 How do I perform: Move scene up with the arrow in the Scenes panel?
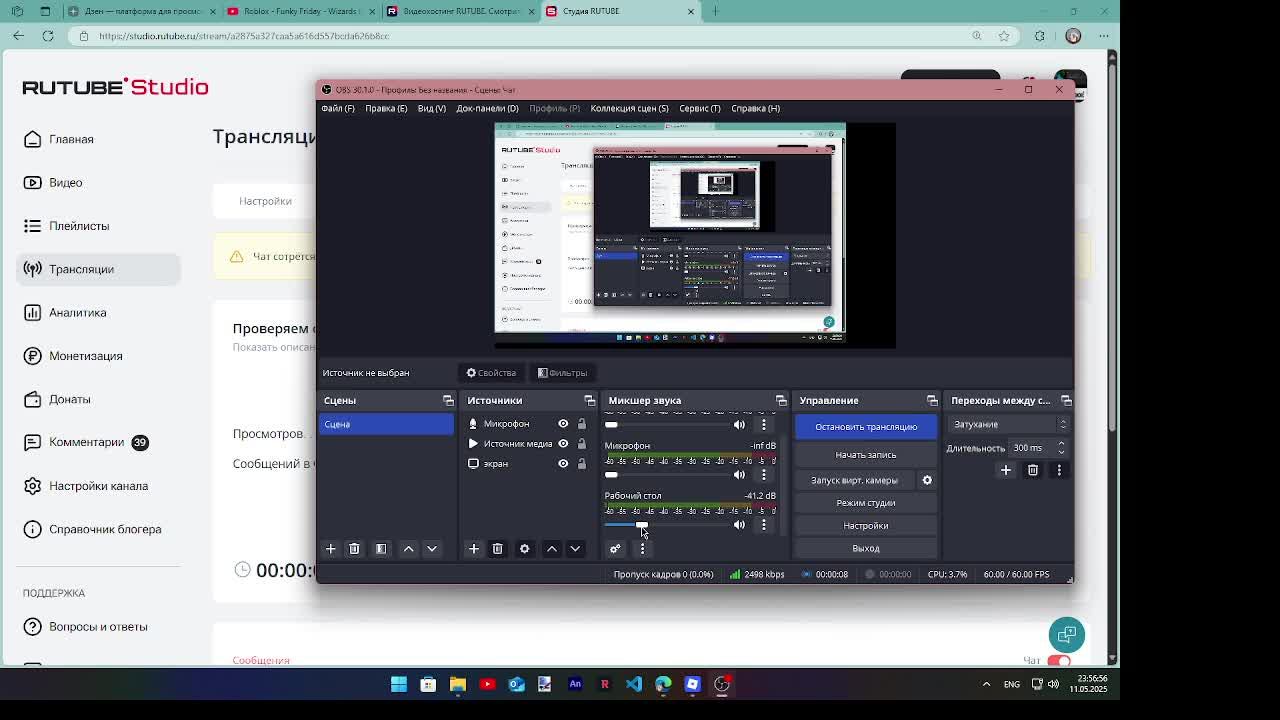coord(408,549)
